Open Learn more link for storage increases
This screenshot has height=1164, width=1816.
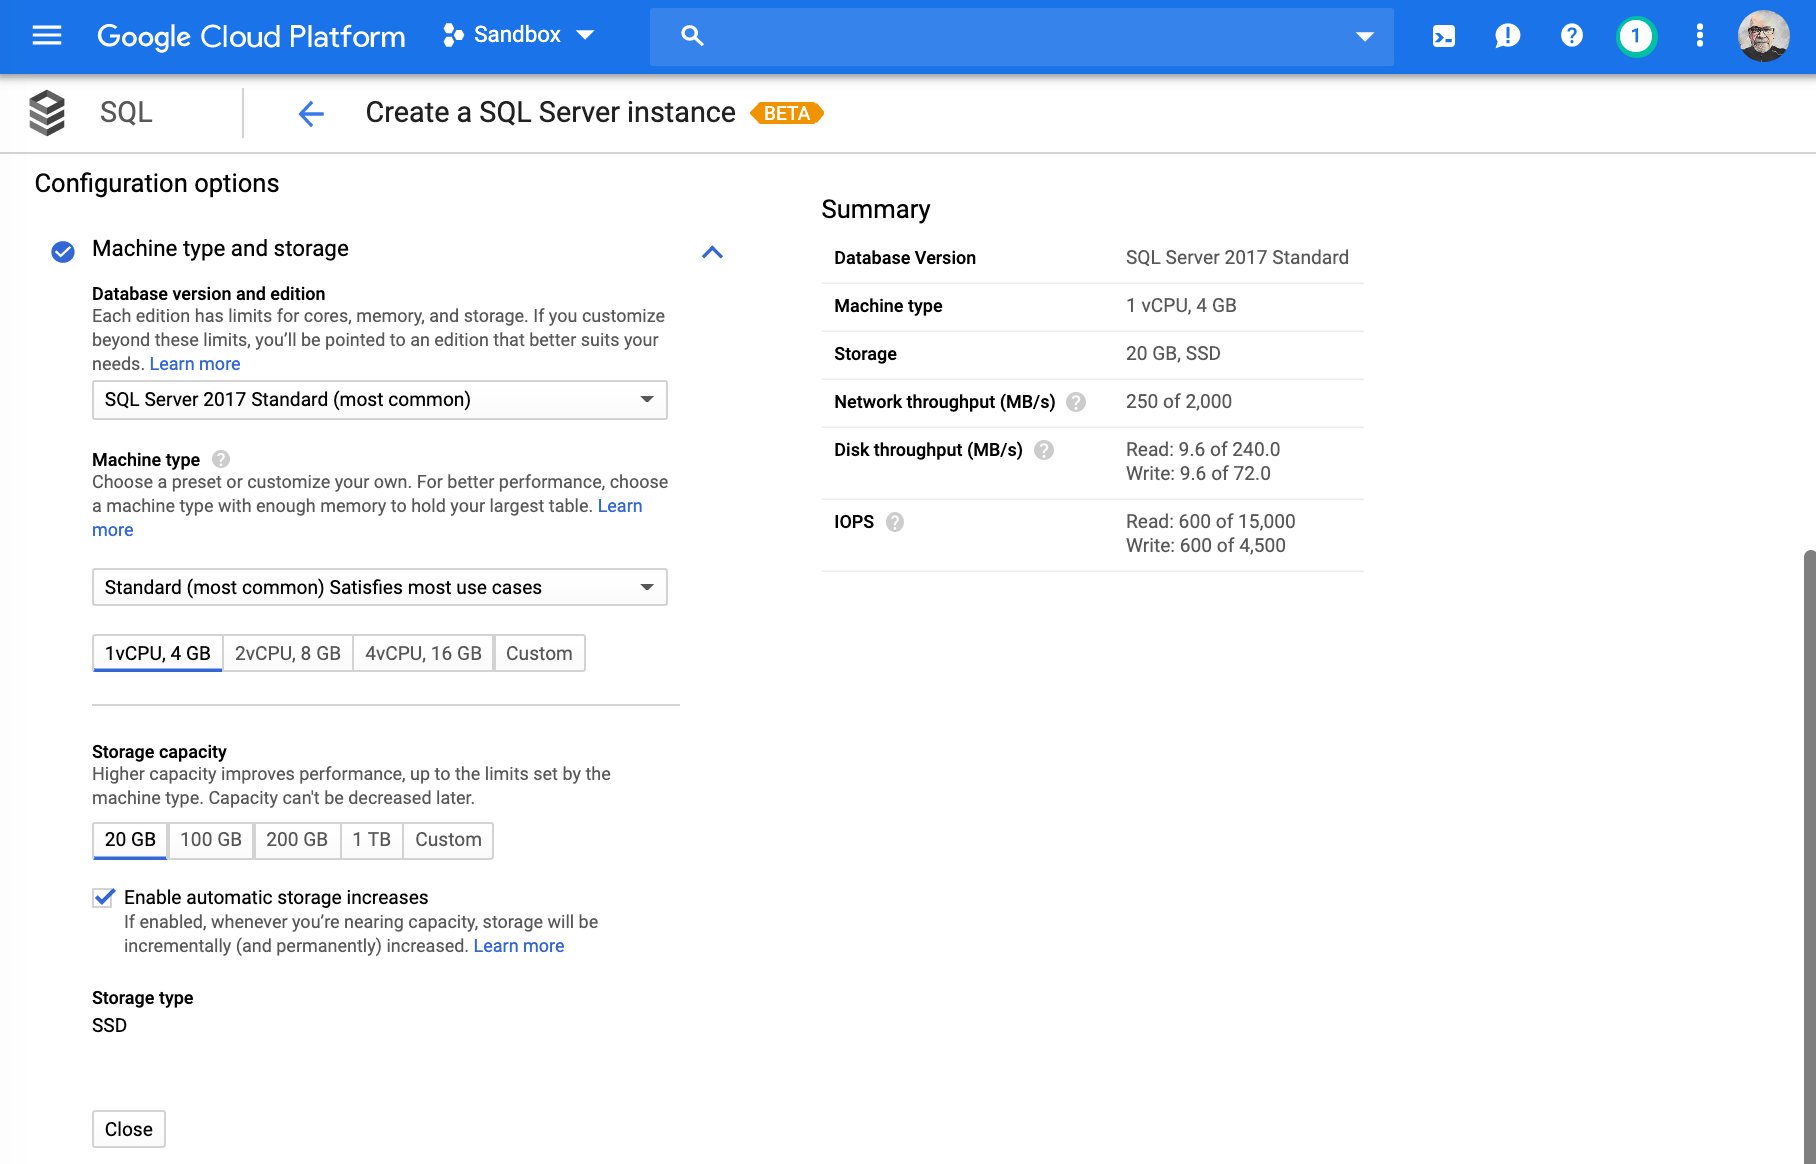coord(518,946)
